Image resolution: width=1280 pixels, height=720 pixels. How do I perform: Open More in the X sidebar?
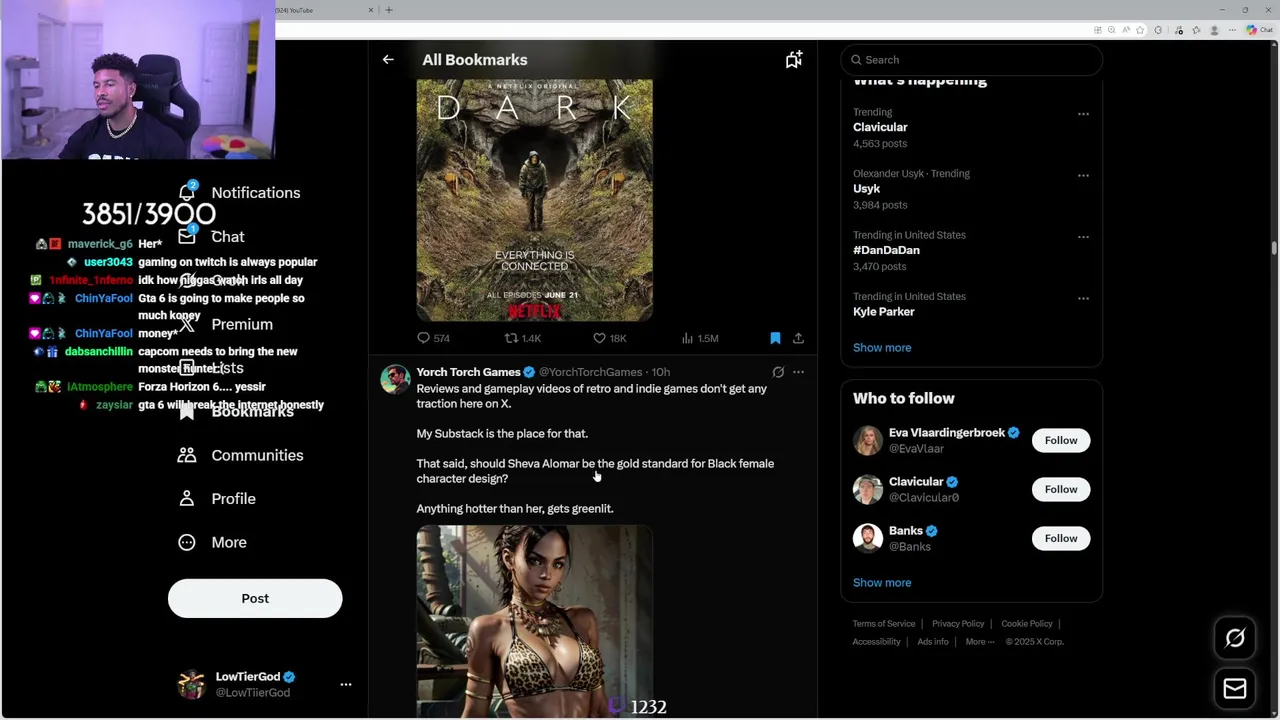(x=212, y=542)
